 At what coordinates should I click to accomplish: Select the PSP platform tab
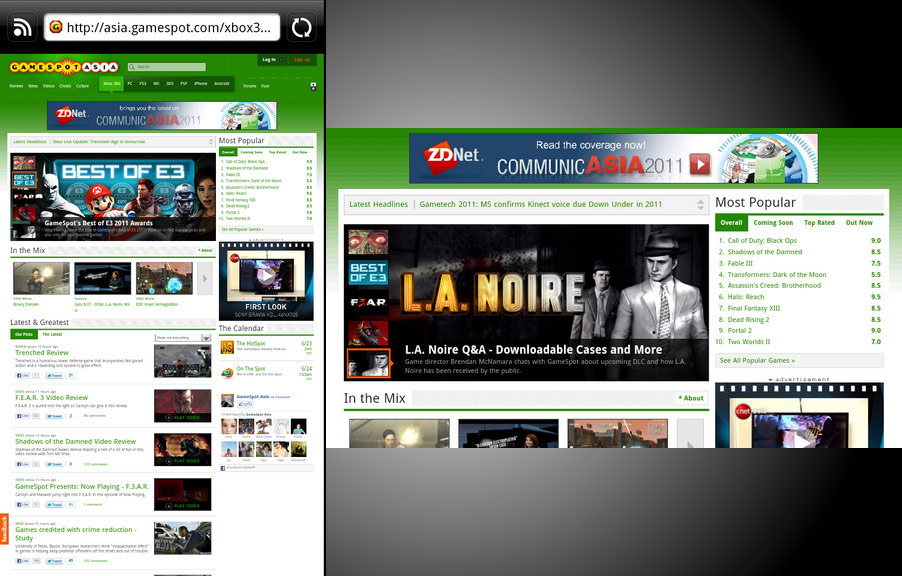184,84
